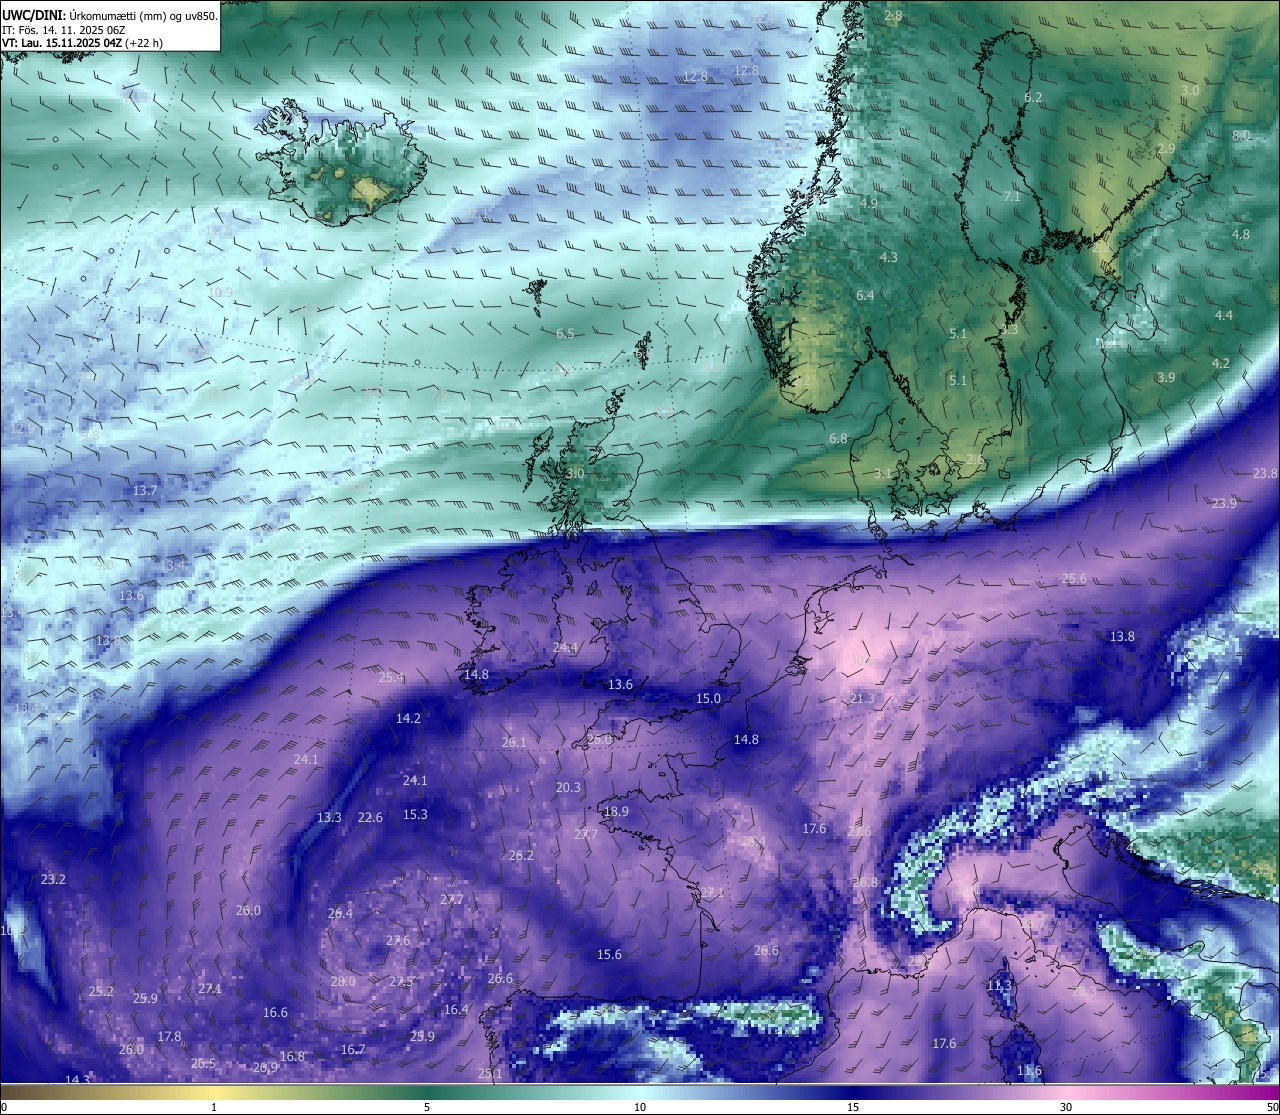Screen dimensions: 1280x1115
Task: Select the 13.4 value label
Action: (173, 566)
